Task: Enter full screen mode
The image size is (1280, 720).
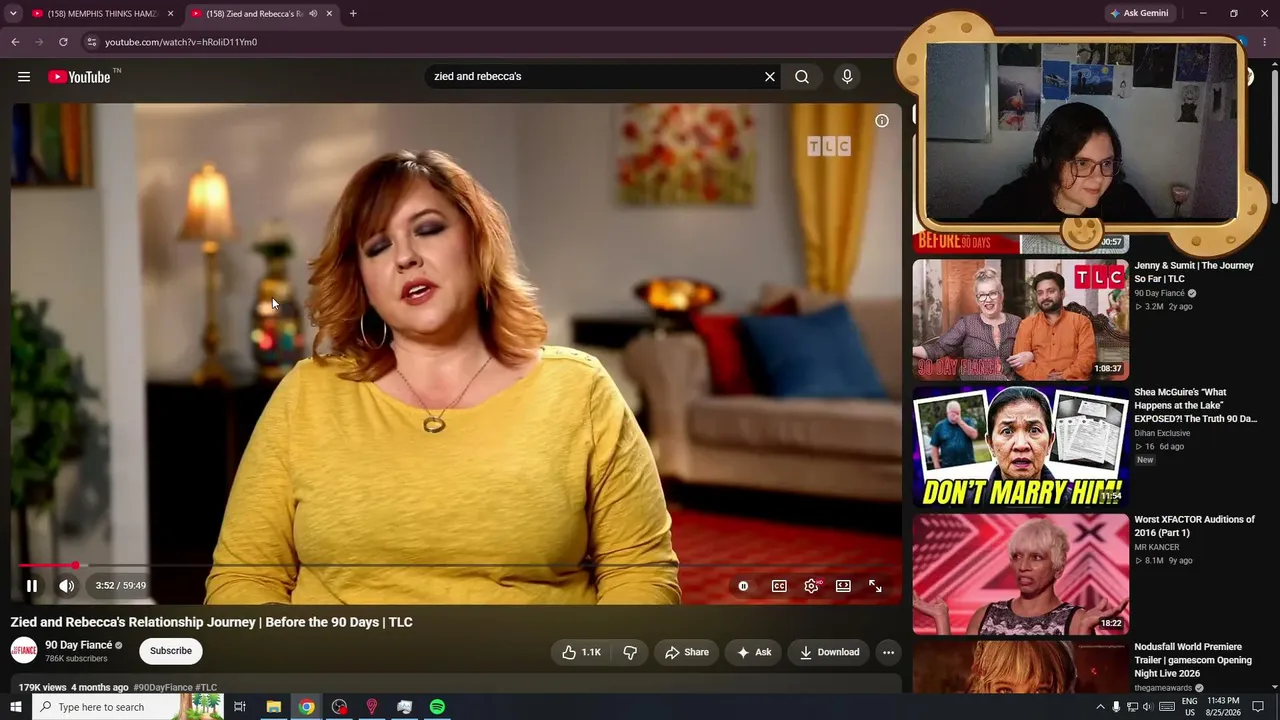Action: [x=875, y=586]
